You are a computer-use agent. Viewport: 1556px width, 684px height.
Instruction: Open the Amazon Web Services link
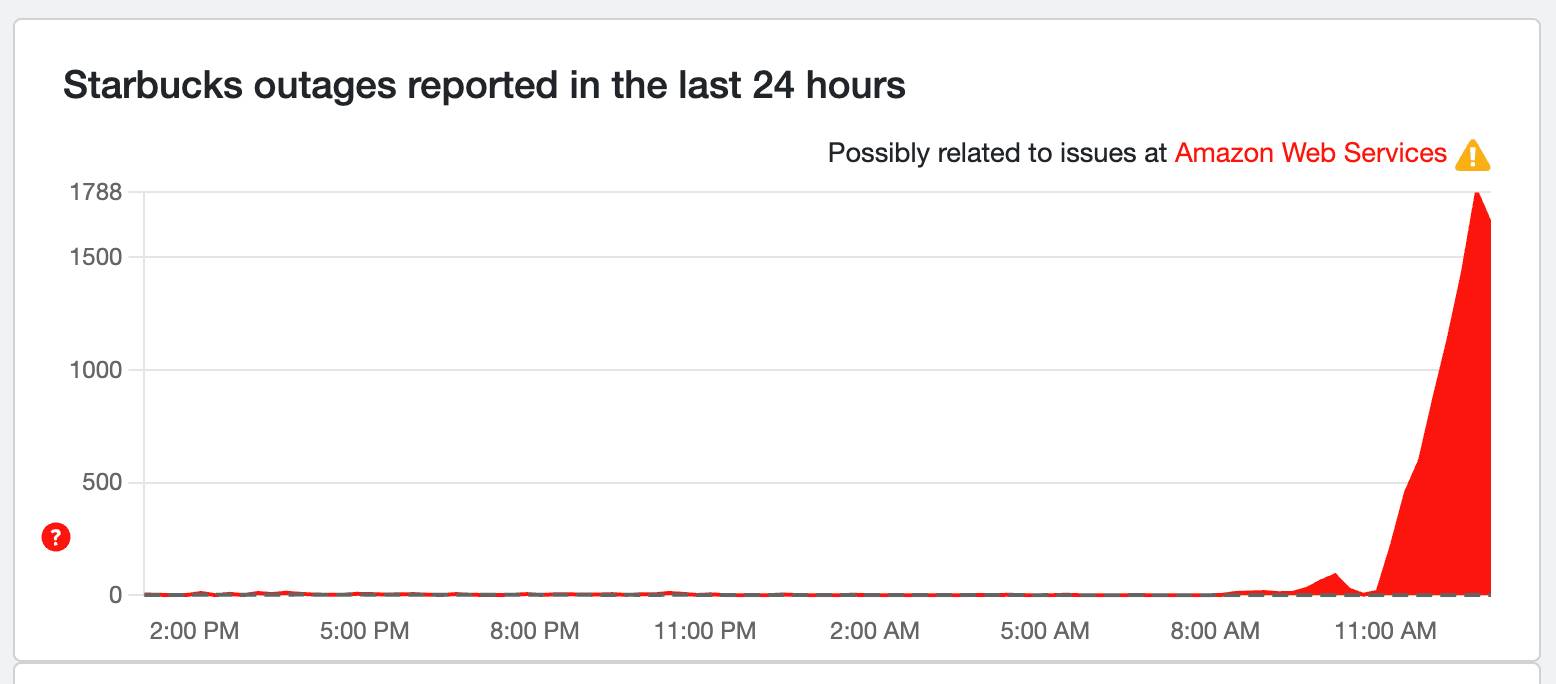click(x=1310, y=153)
